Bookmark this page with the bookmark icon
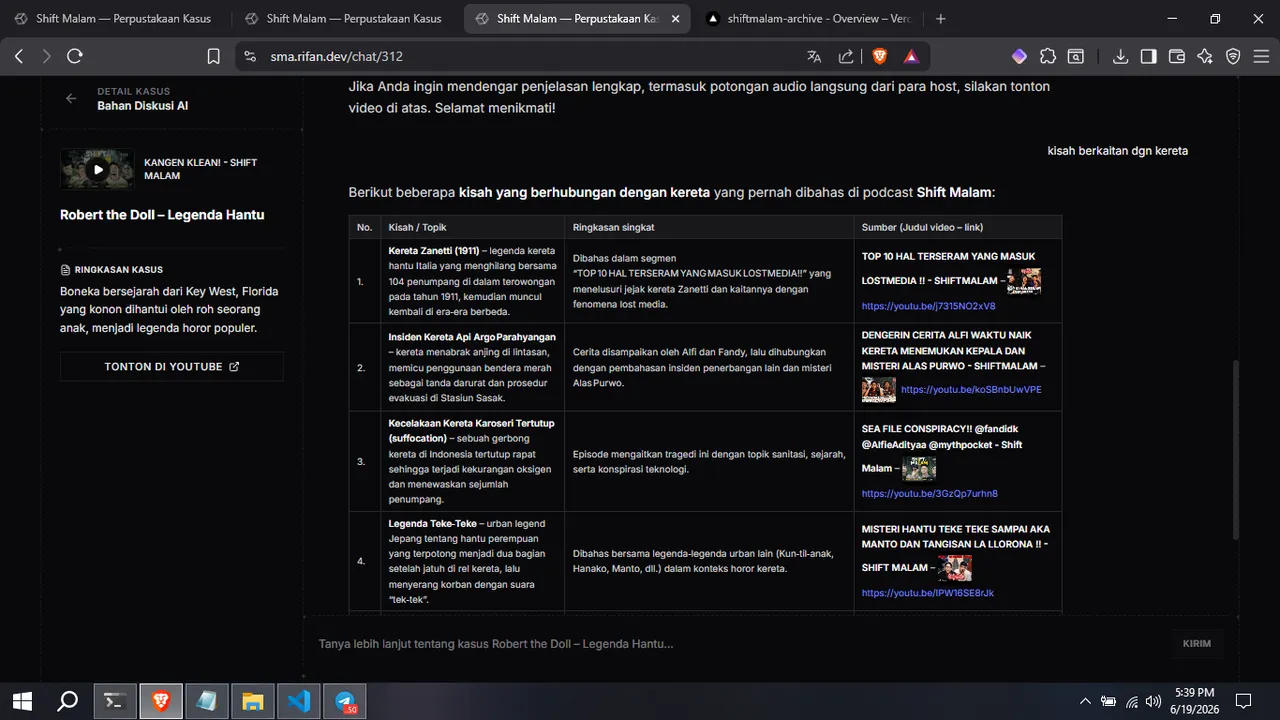 [213, 57]
